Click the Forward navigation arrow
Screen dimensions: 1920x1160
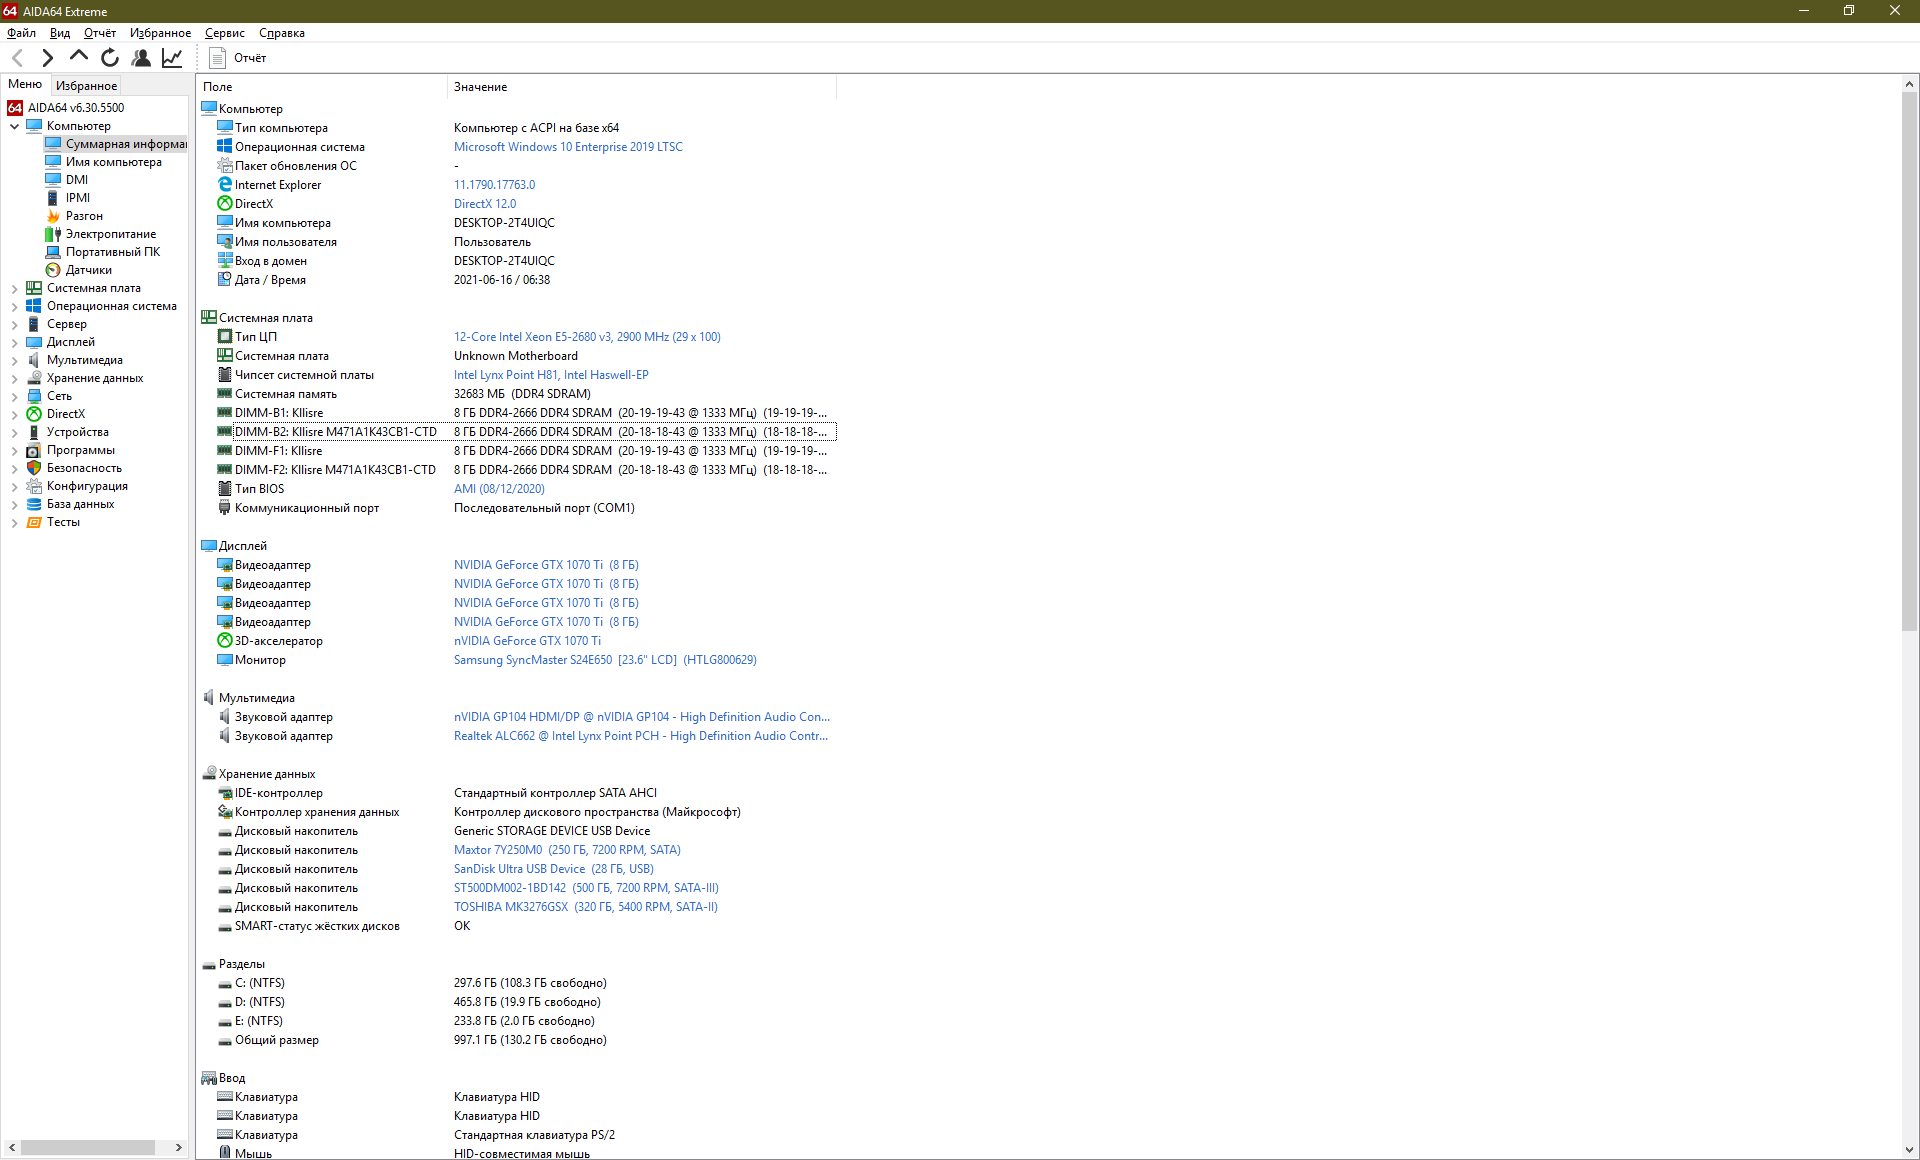[47, 58]
